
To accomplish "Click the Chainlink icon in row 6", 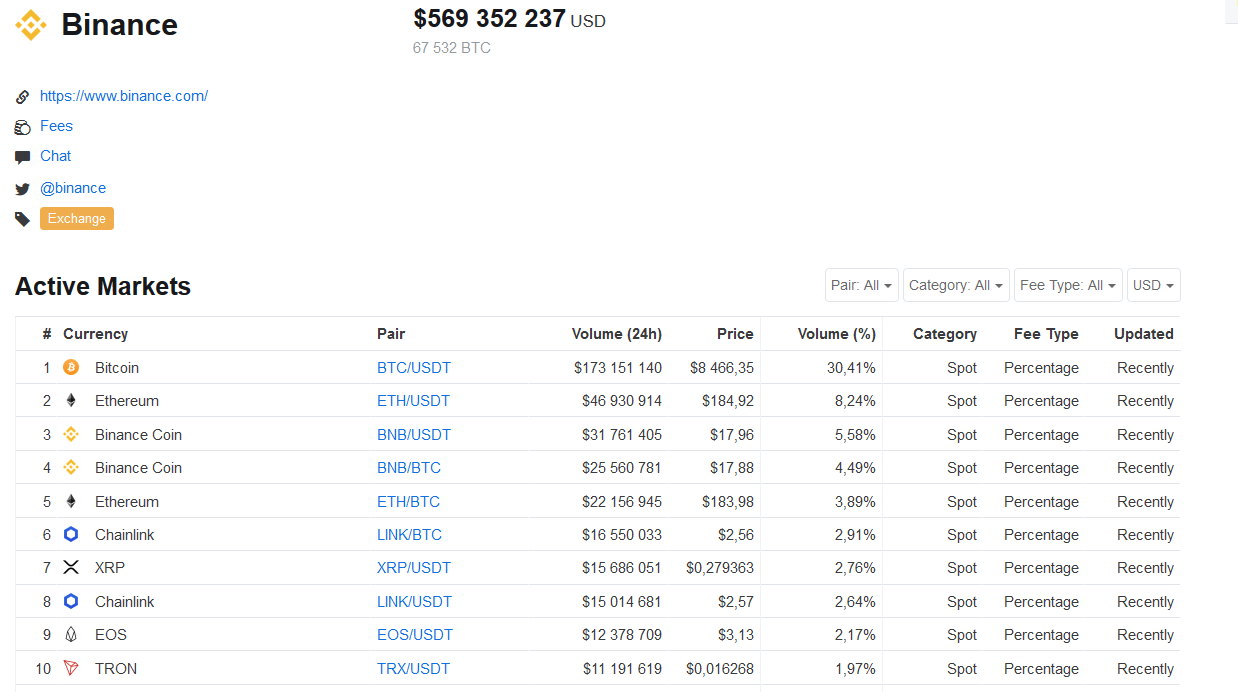I will pyautogui.click(x=71, y=535).
